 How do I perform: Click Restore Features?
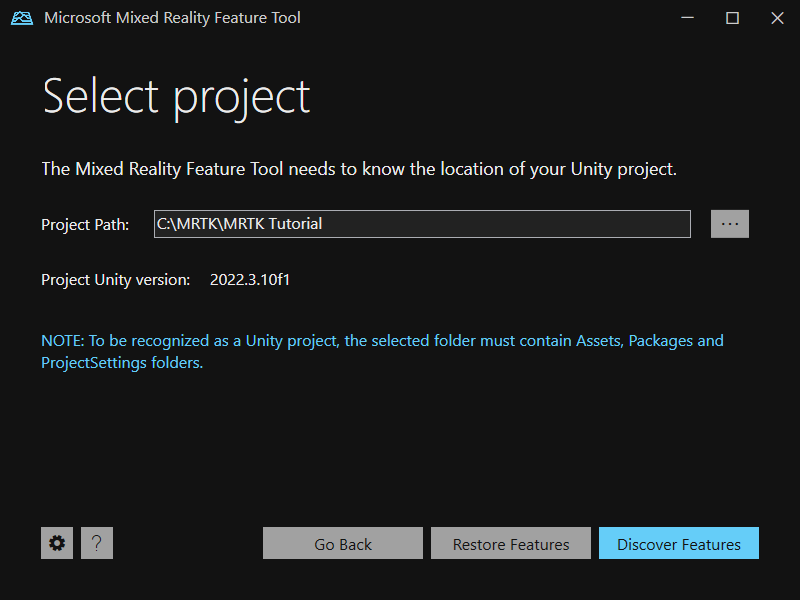point(510,543)
